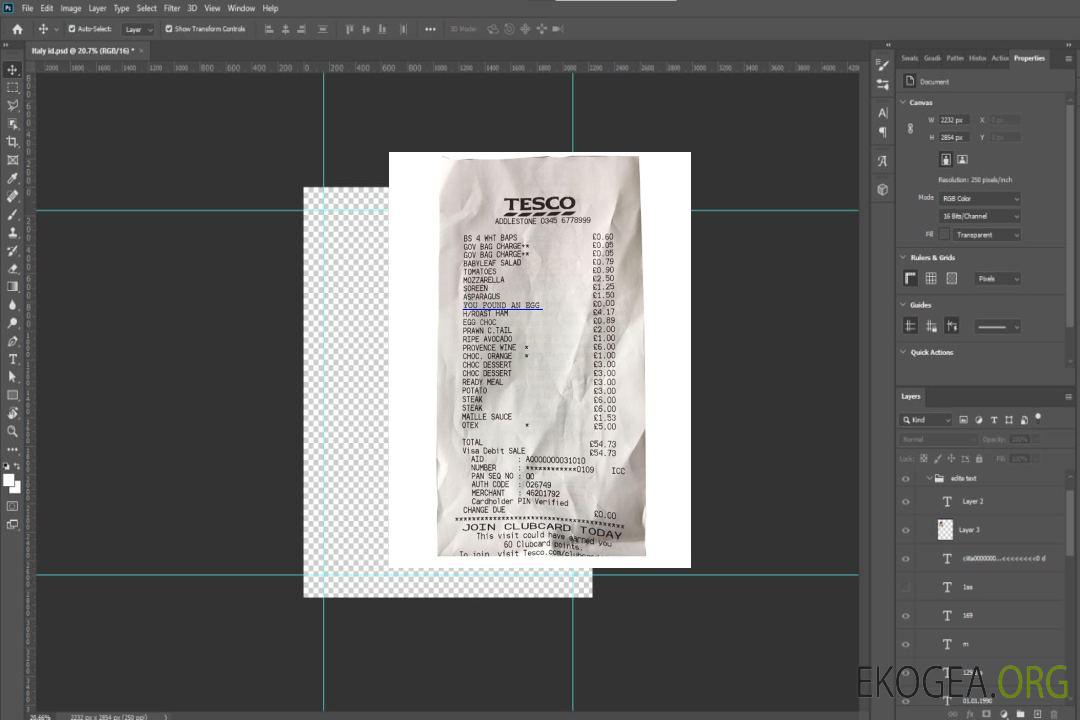Toggle Show Transform Controls checkbox
1080x720 pixels.
[x=169, y=29]
